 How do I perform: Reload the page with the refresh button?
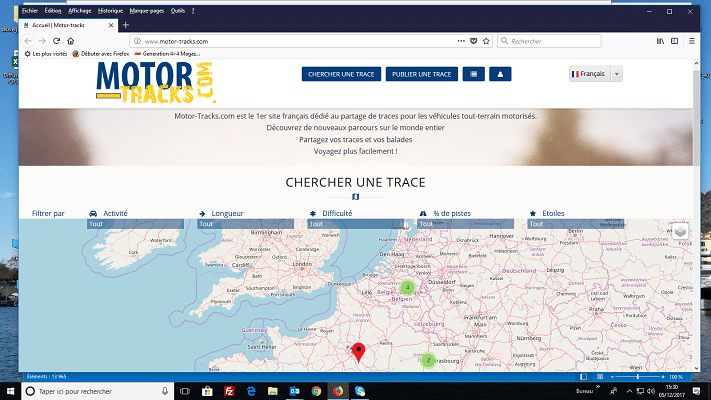tap(57, 41)
